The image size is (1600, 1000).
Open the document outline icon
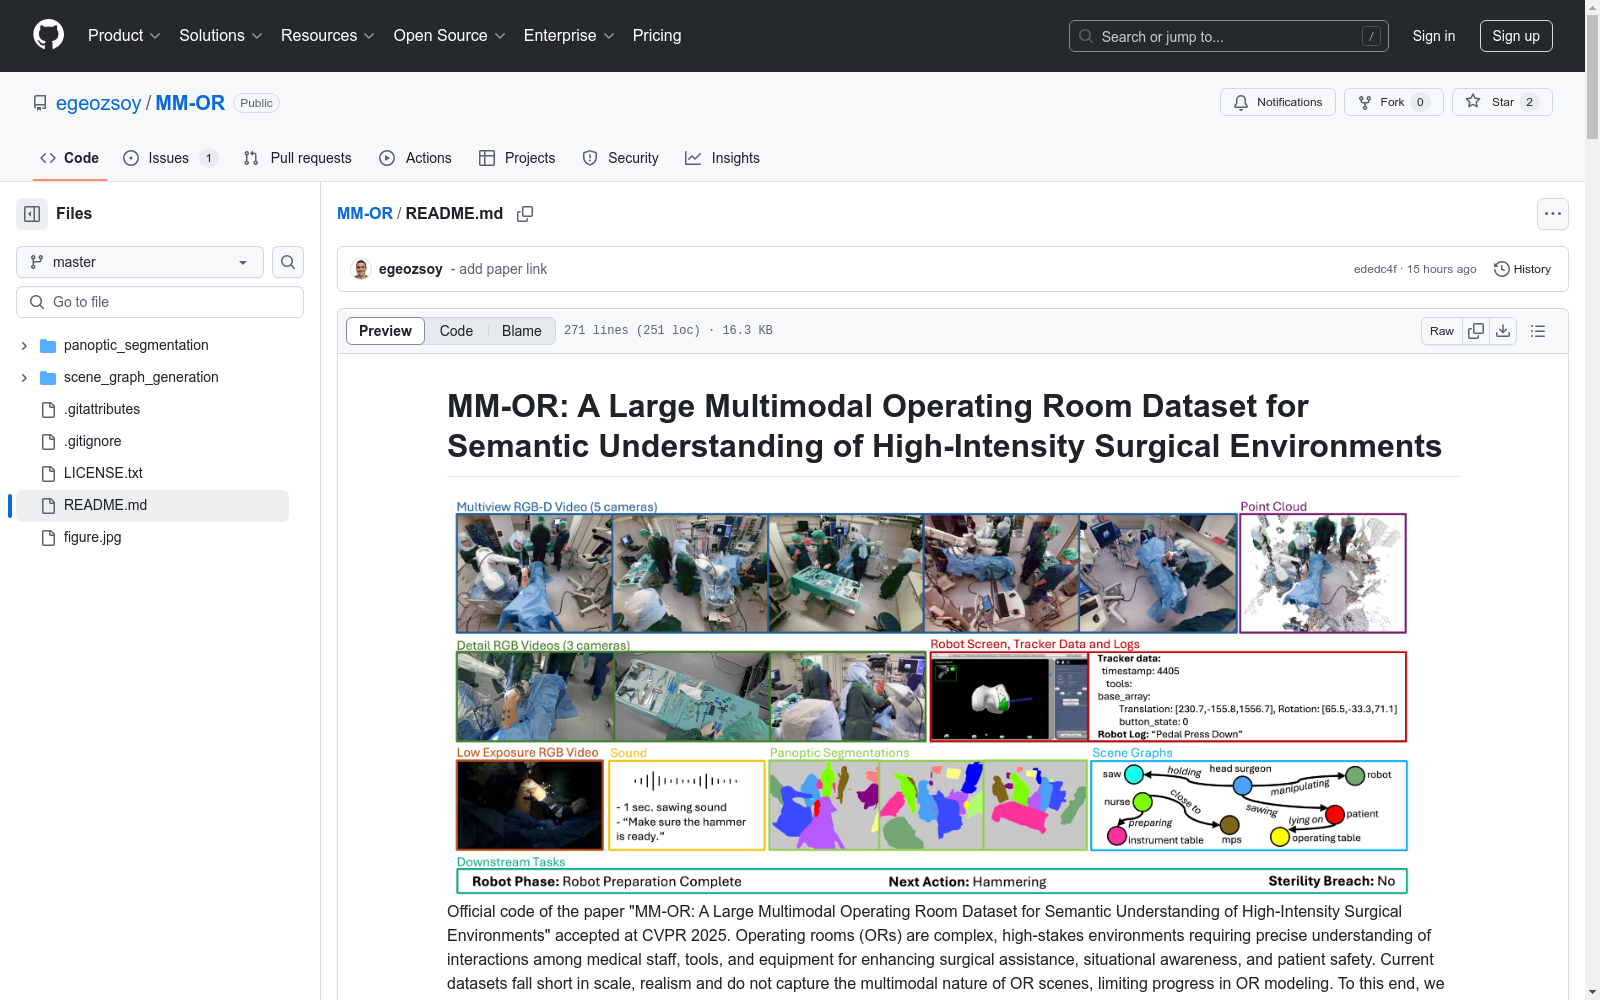(x=1538, y=331)
